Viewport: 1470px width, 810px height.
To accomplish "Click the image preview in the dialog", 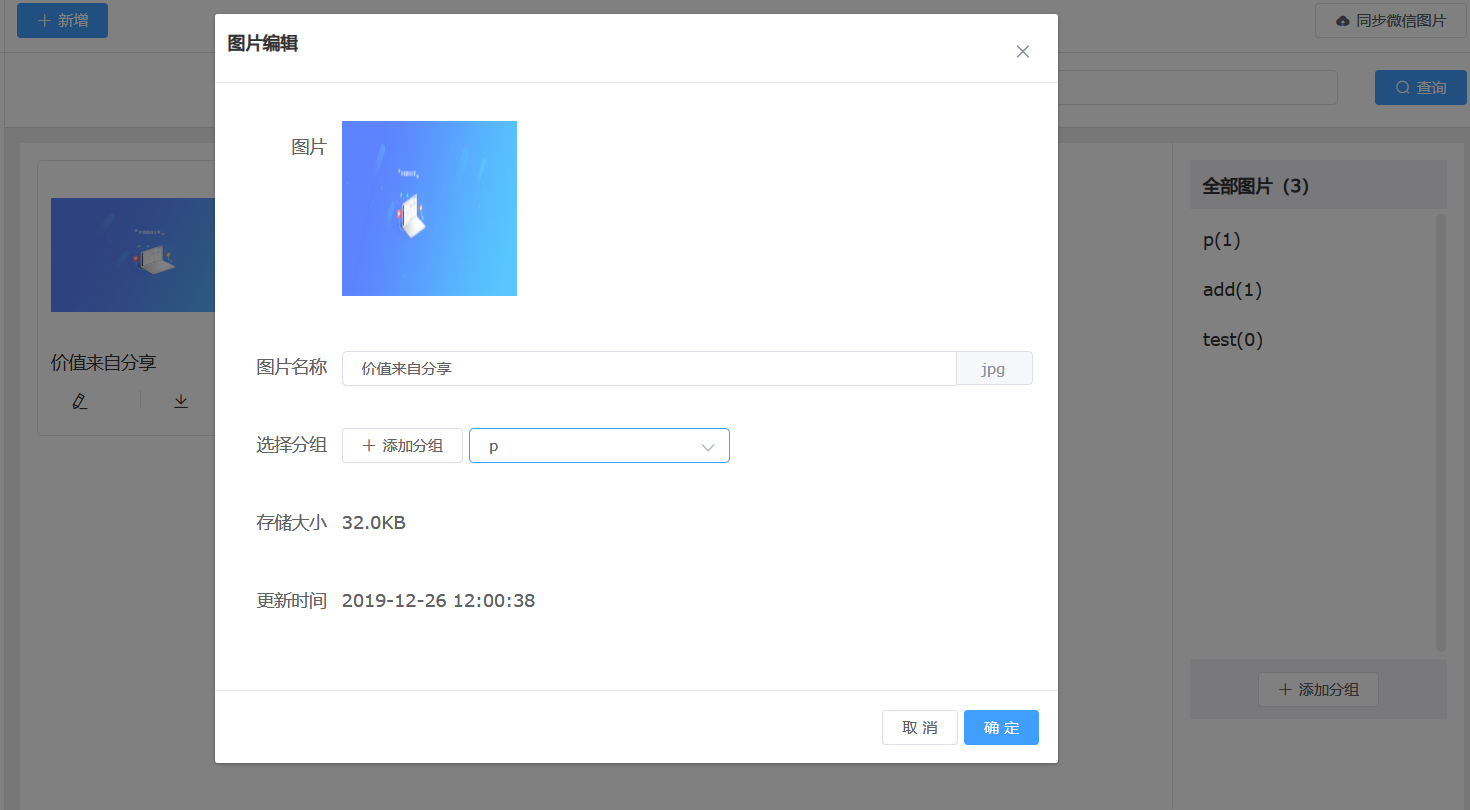I will (429, 208).
